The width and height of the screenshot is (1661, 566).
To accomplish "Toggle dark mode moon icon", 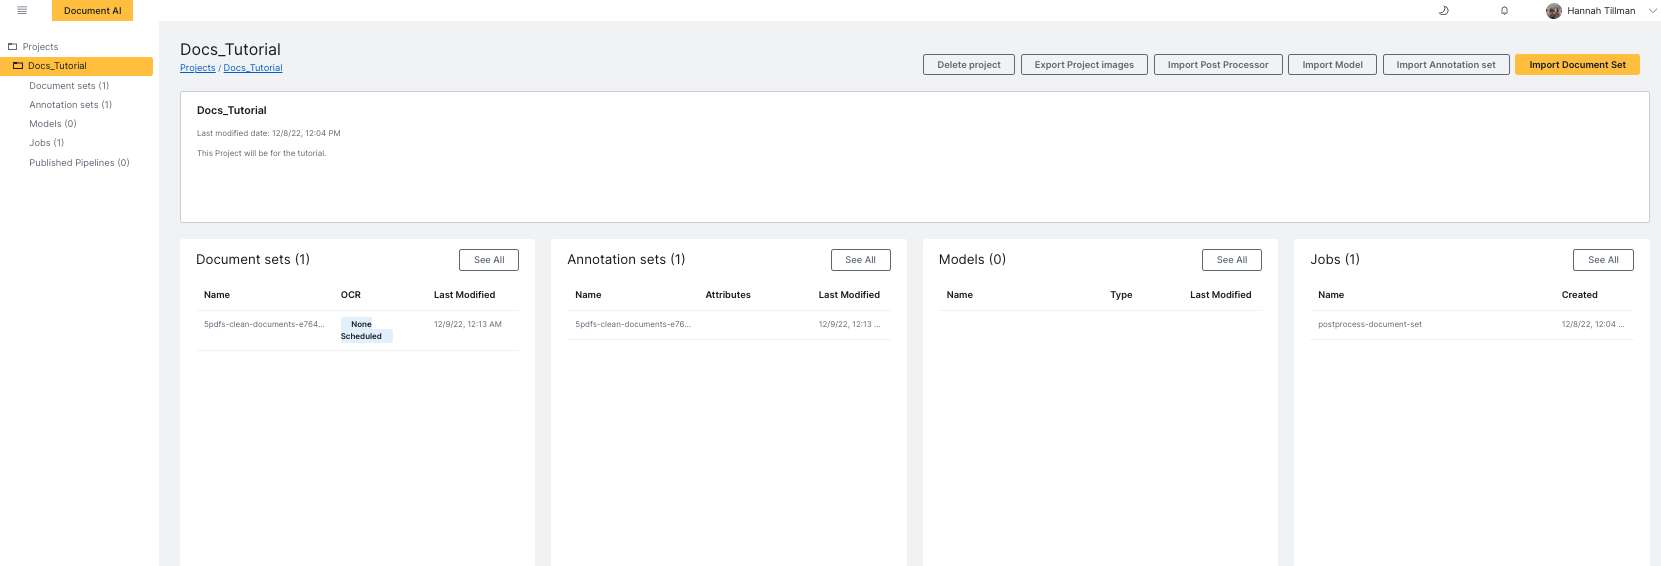I will [x=1443, y=11].
